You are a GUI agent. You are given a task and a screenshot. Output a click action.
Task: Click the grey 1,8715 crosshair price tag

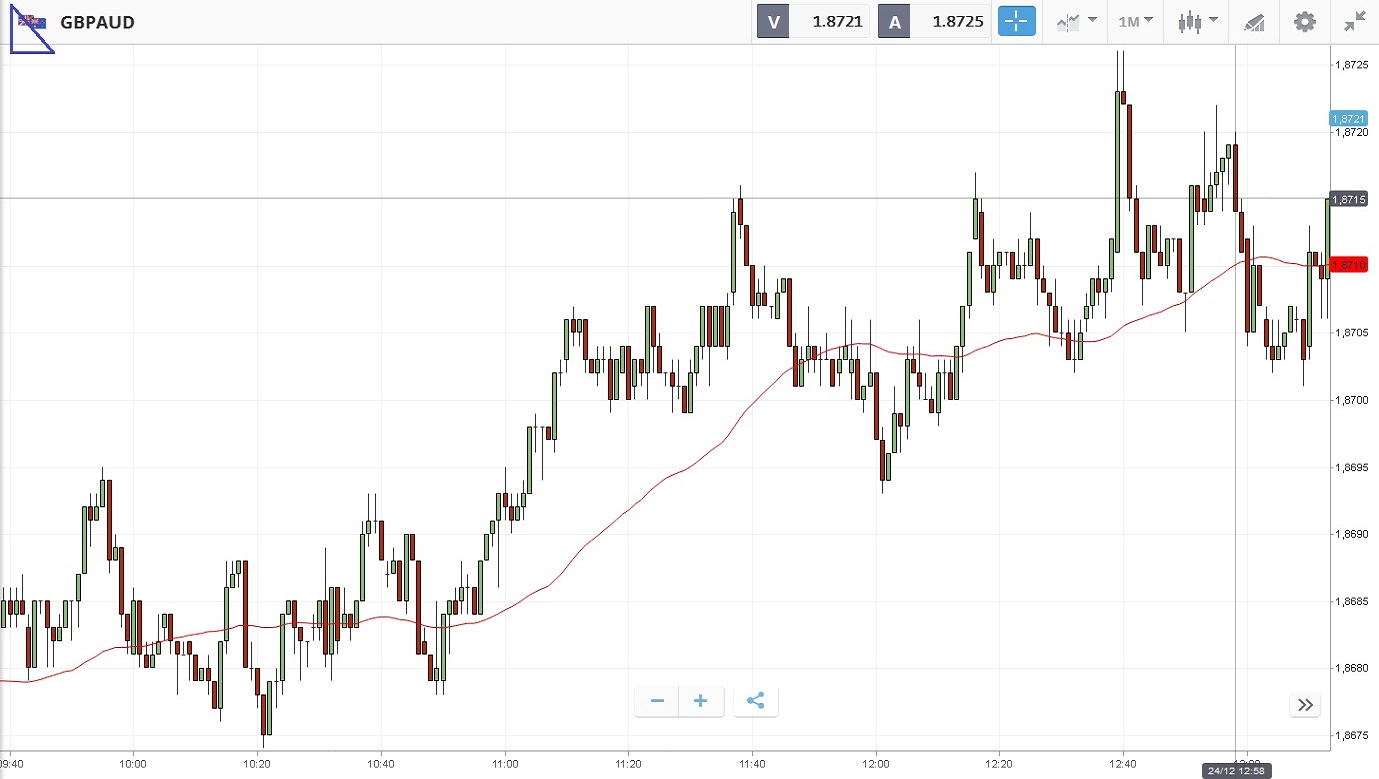tap(1348, 199)
